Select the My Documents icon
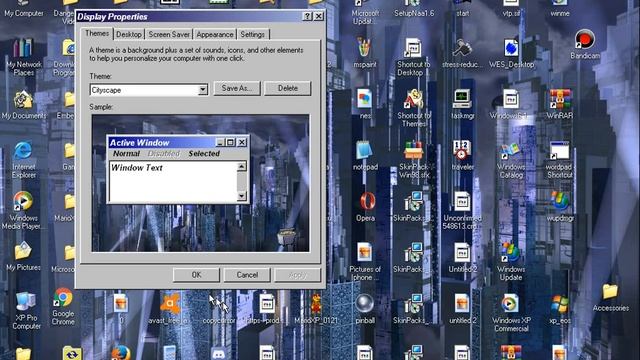 tap(23, 105)
